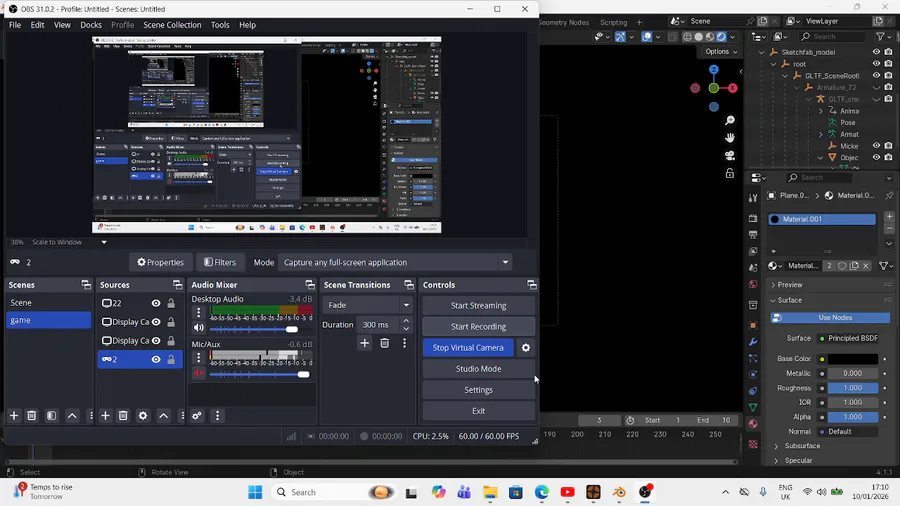Open Blender World properties tab icon
The image size is (900, 506).
pos(753,284)
